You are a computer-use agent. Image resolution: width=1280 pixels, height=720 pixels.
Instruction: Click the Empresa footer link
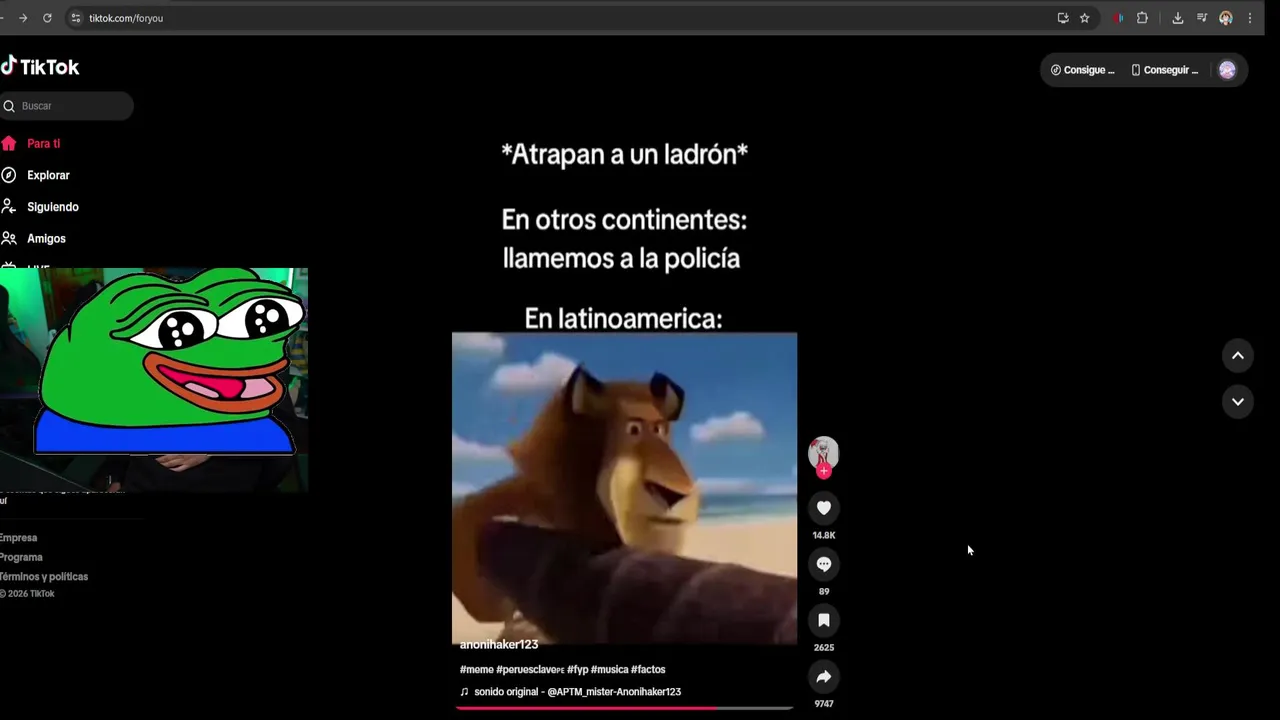tap(18, 538)
